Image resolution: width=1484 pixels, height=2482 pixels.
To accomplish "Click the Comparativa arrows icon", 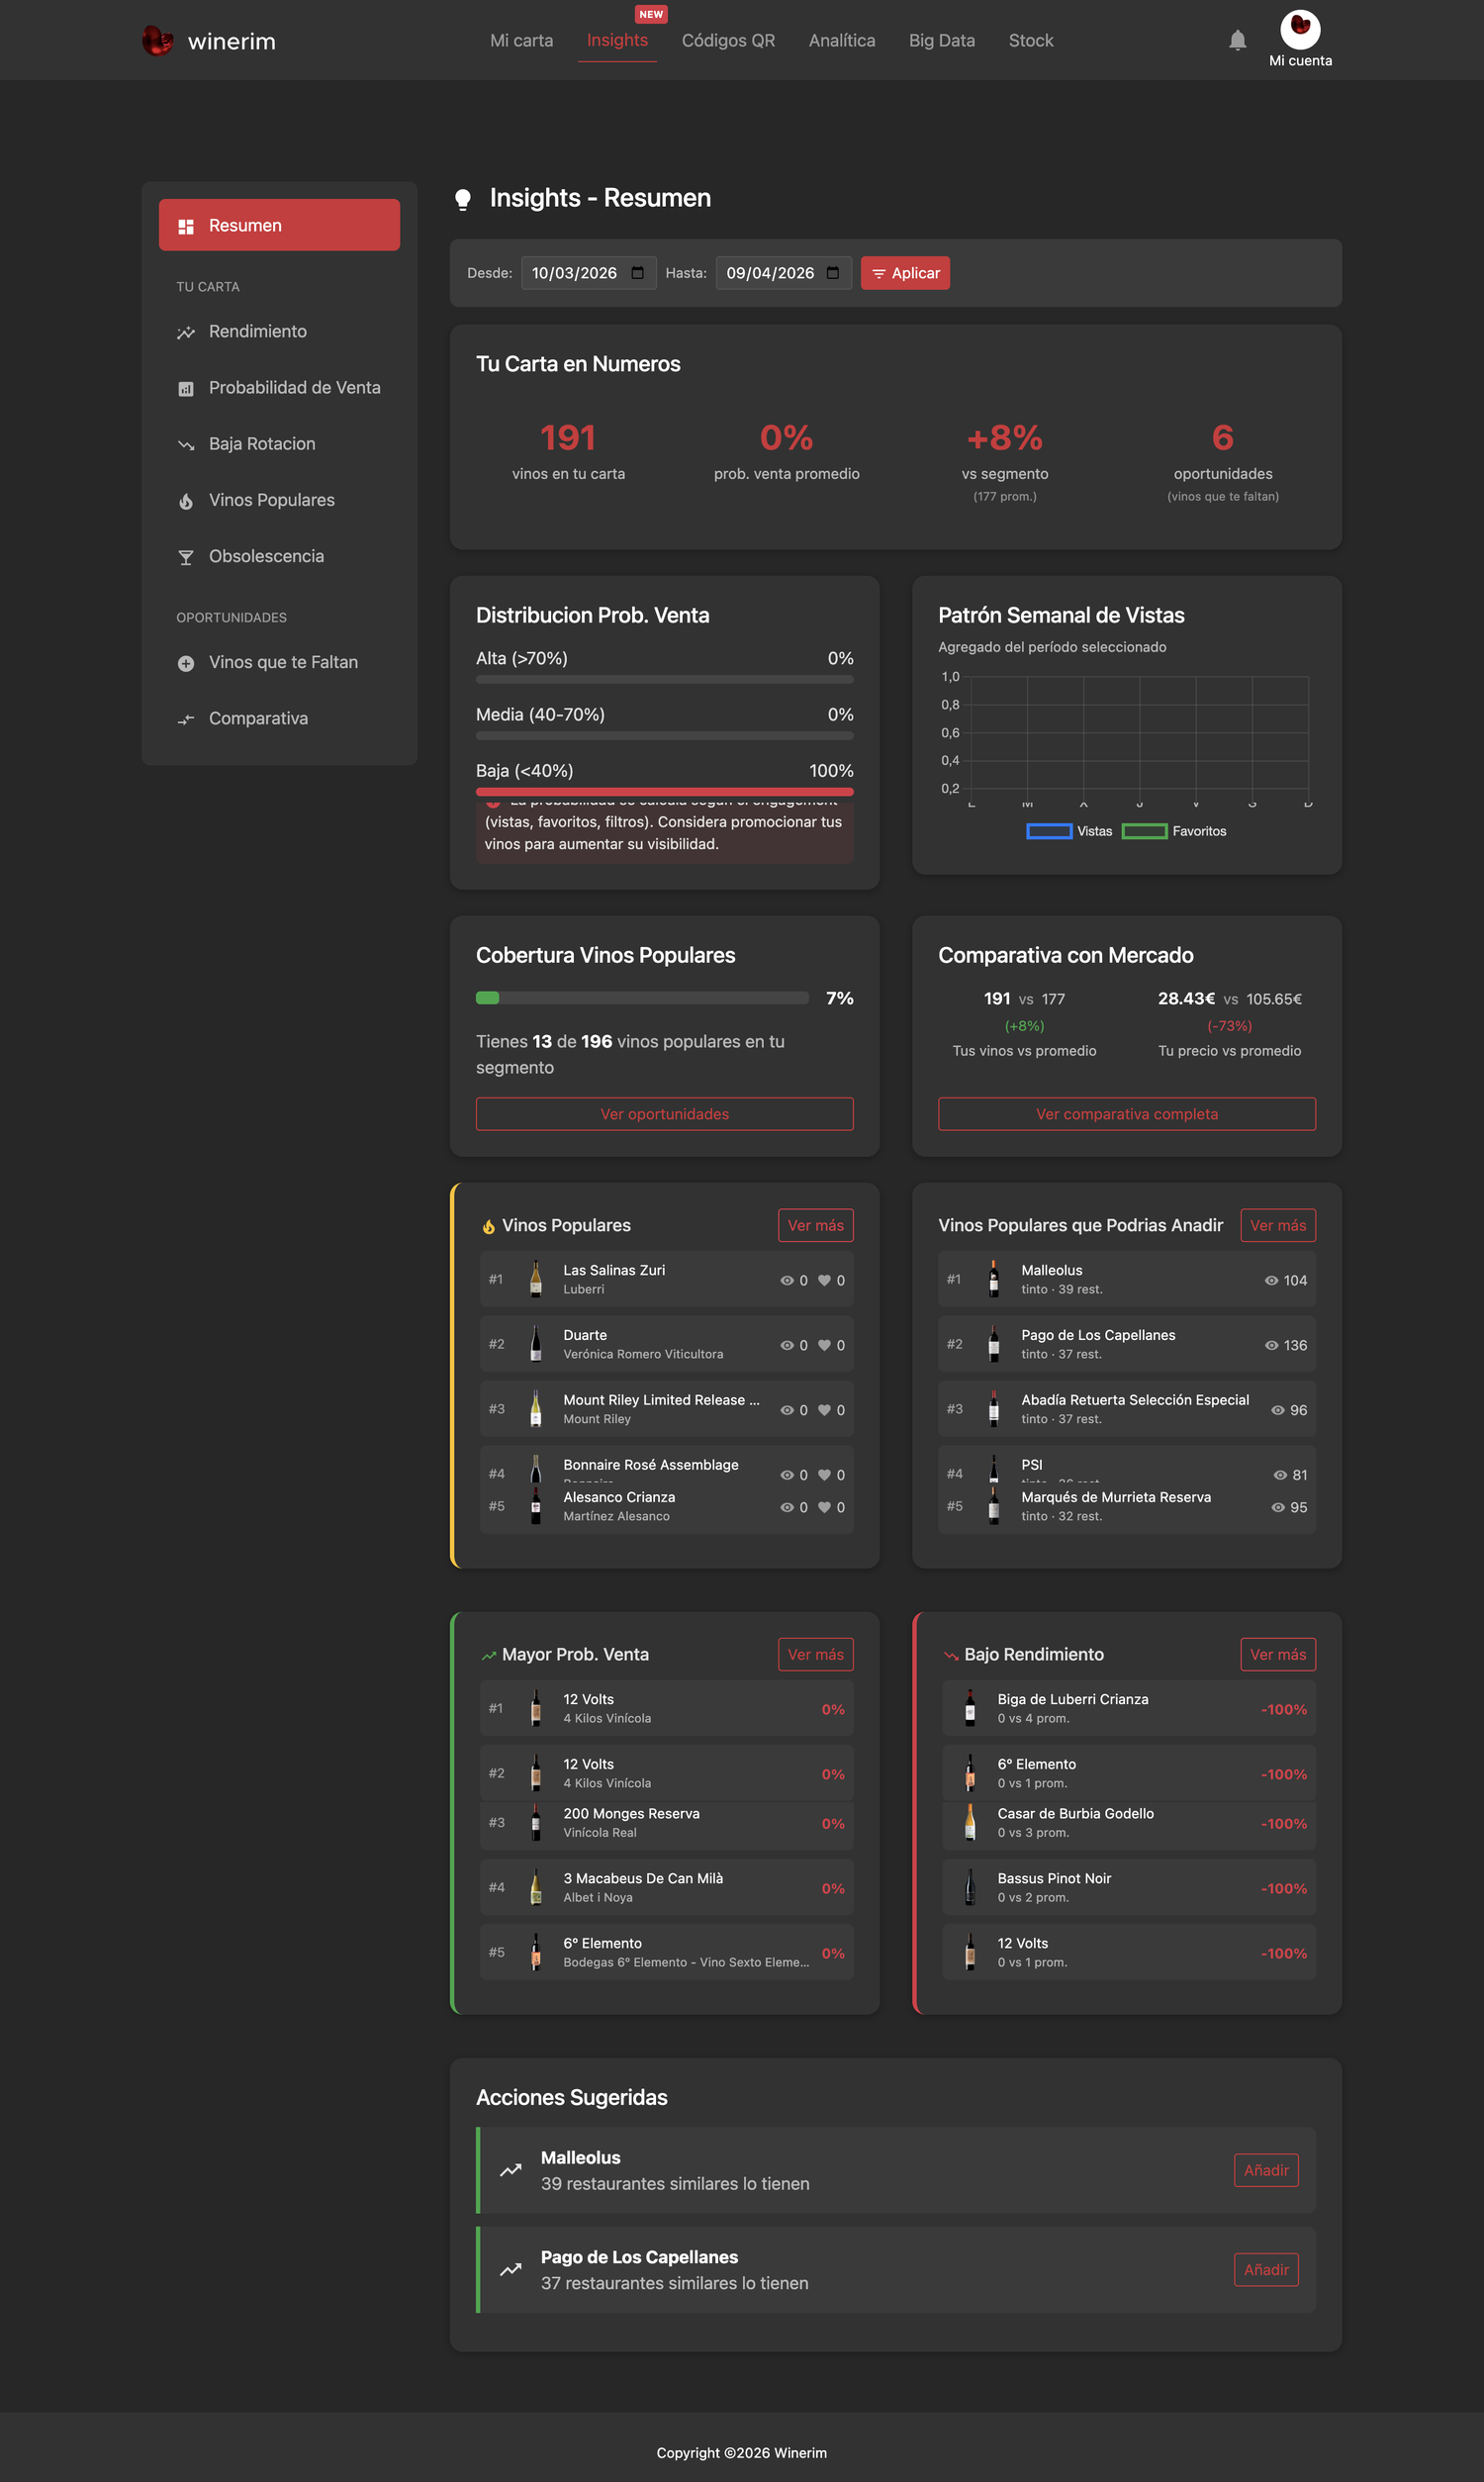I will (x=186, y=719).
